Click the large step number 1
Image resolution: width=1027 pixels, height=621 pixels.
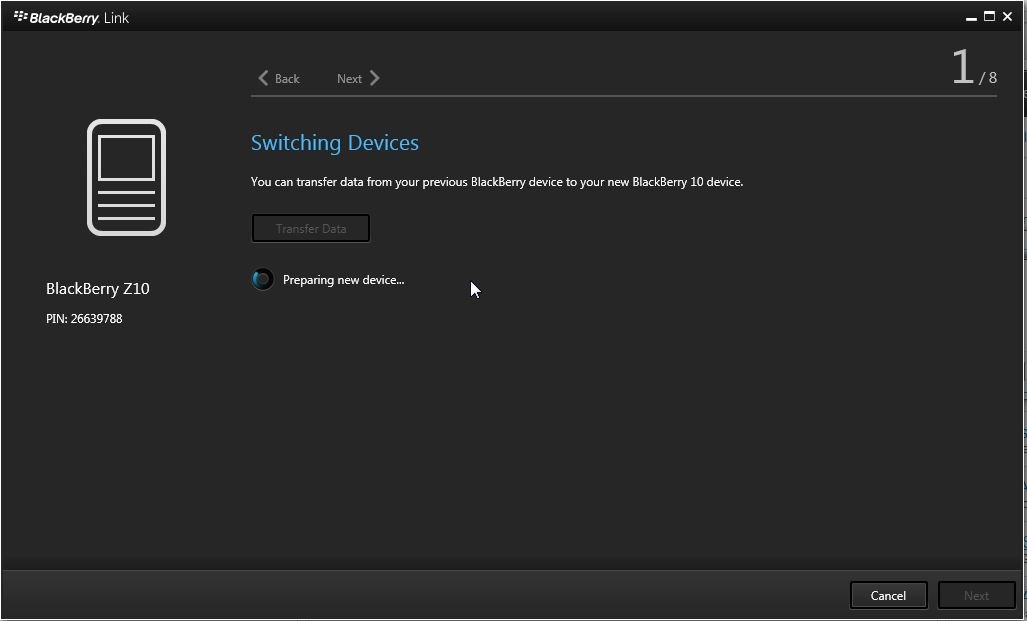click(x=962, y=68)
